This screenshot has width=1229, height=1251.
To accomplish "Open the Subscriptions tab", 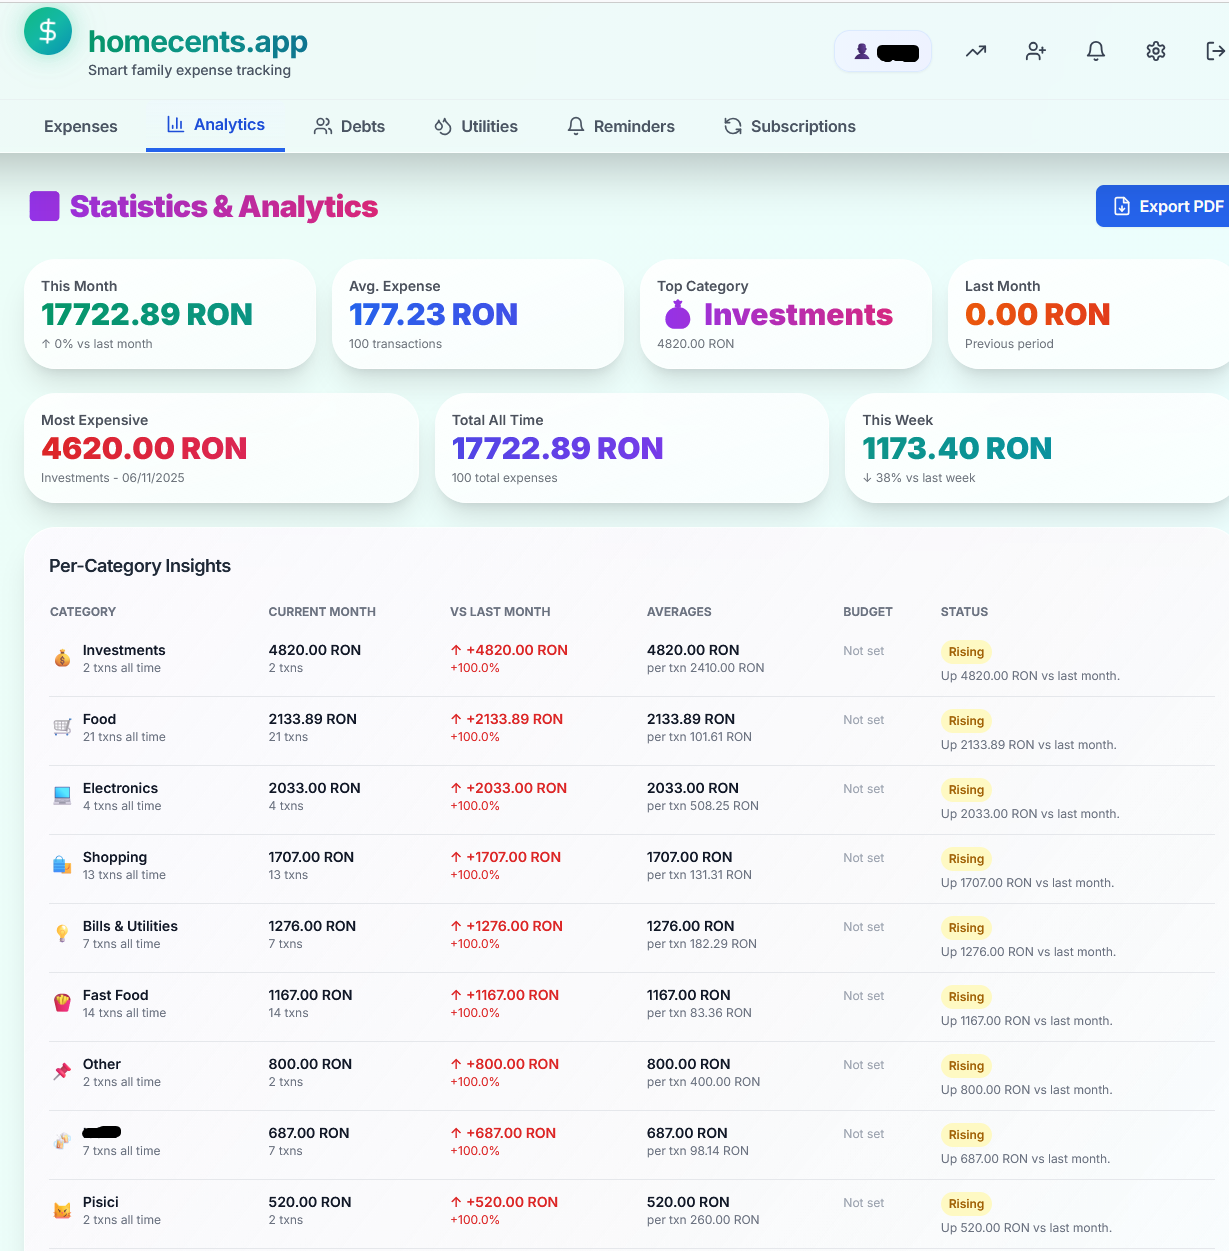I will tap(789, 126).
